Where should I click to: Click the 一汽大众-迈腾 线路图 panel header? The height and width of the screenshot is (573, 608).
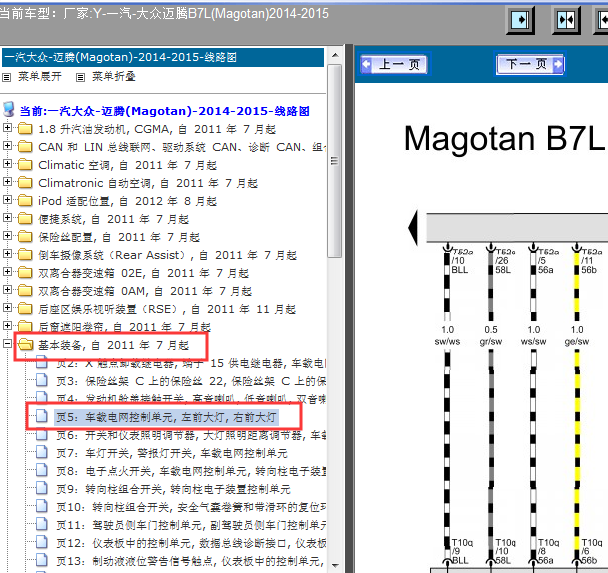(163, 58)
